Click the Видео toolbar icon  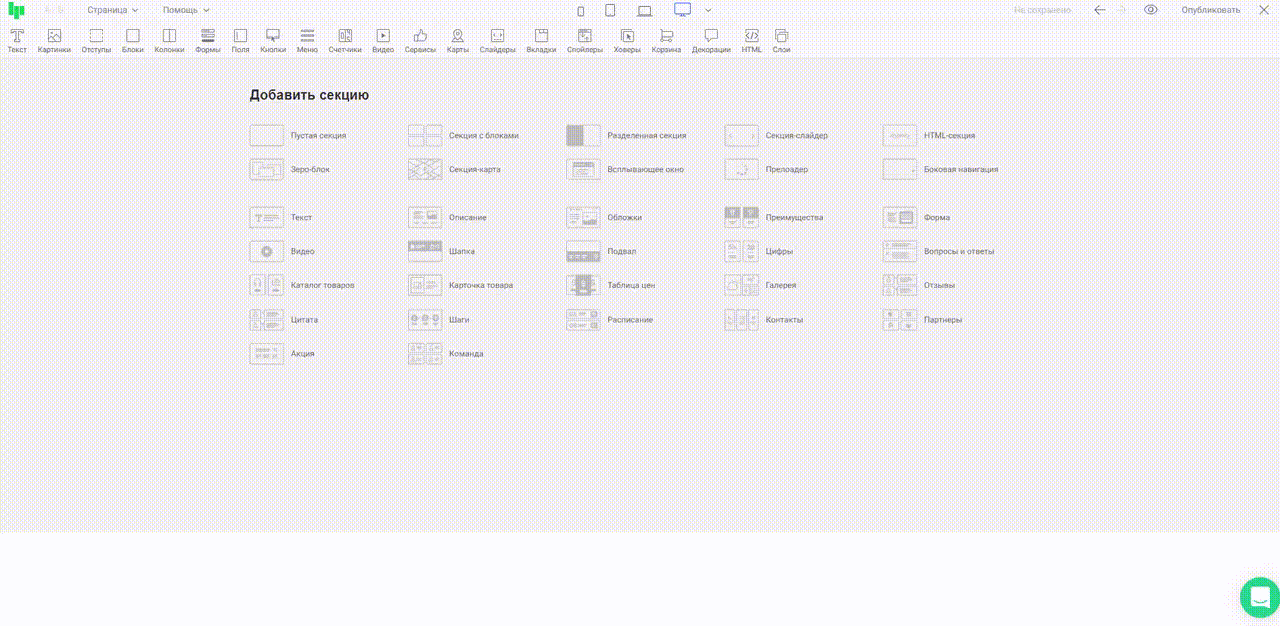tap(383, 40)
